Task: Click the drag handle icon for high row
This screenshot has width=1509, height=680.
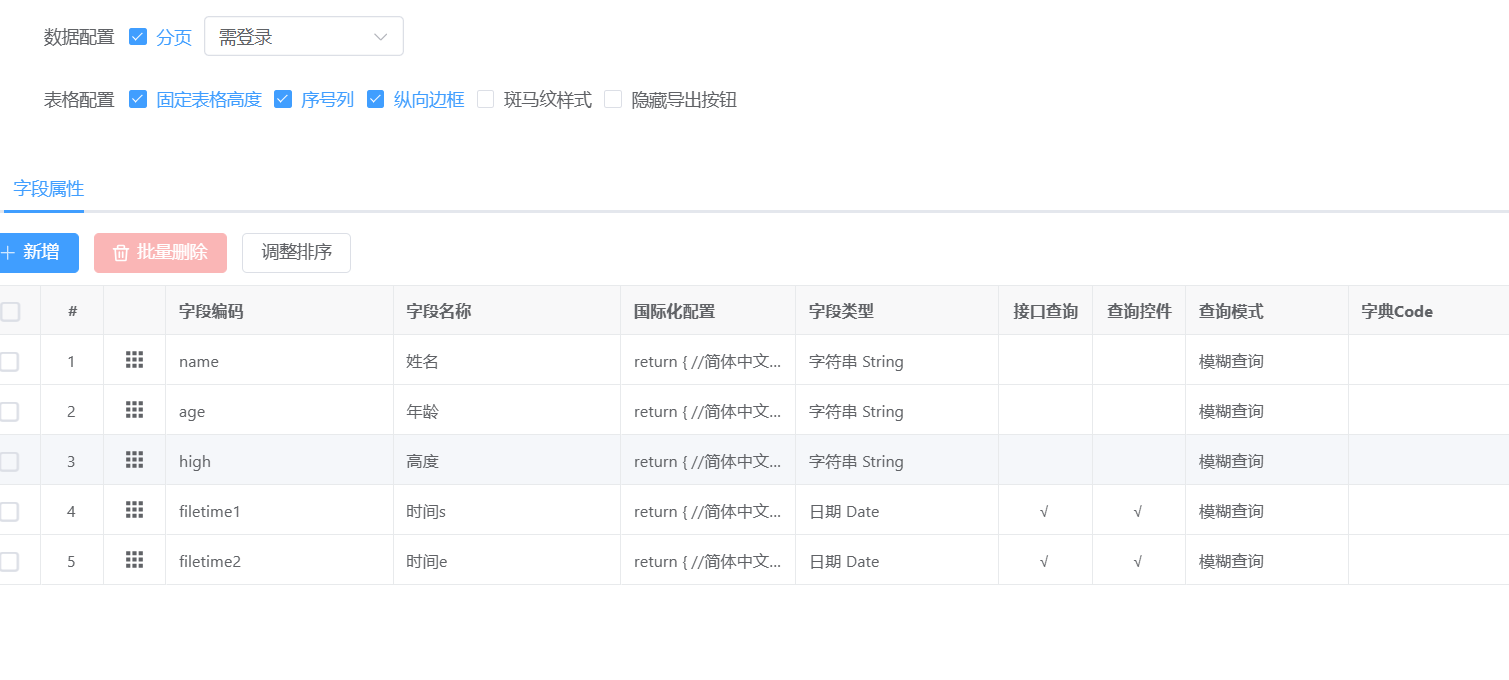Action: (x=134, y=460)
